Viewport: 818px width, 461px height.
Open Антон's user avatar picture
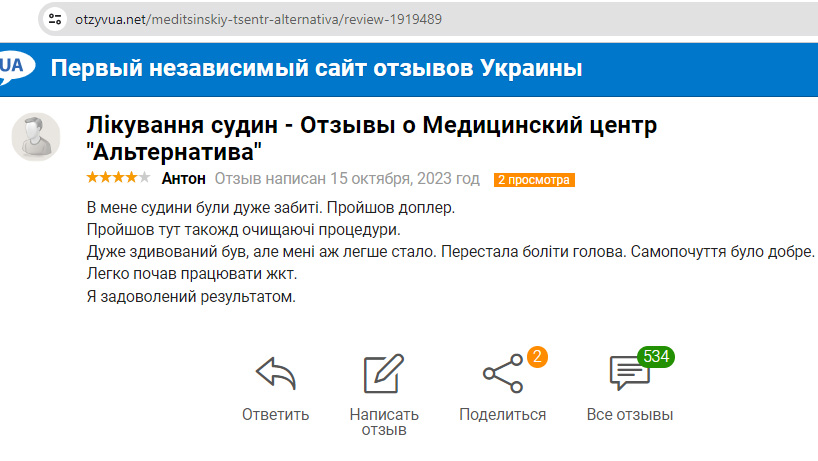(36, 137)
